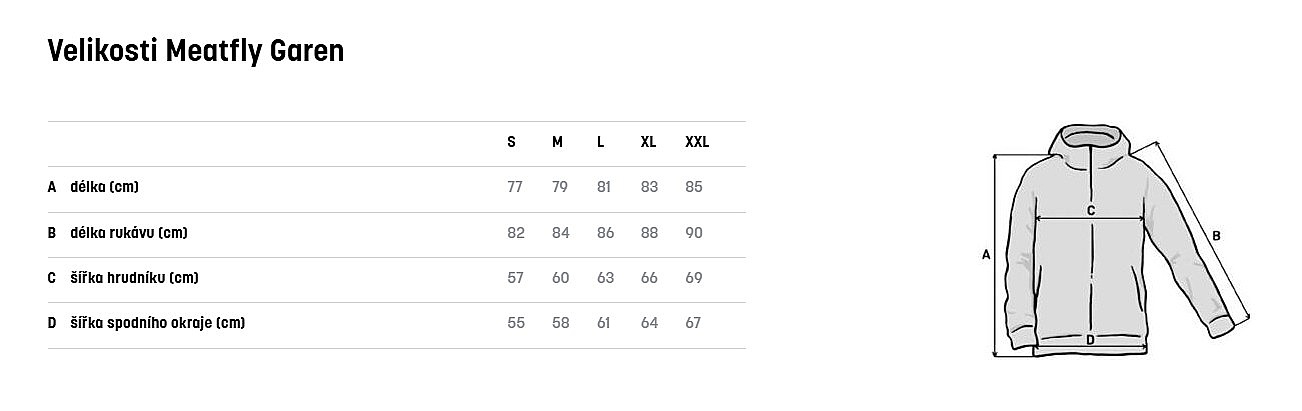Click the letter C on the jacket chest
The height and width of the screenshot is (411, 1302).
click(1091, 210)
